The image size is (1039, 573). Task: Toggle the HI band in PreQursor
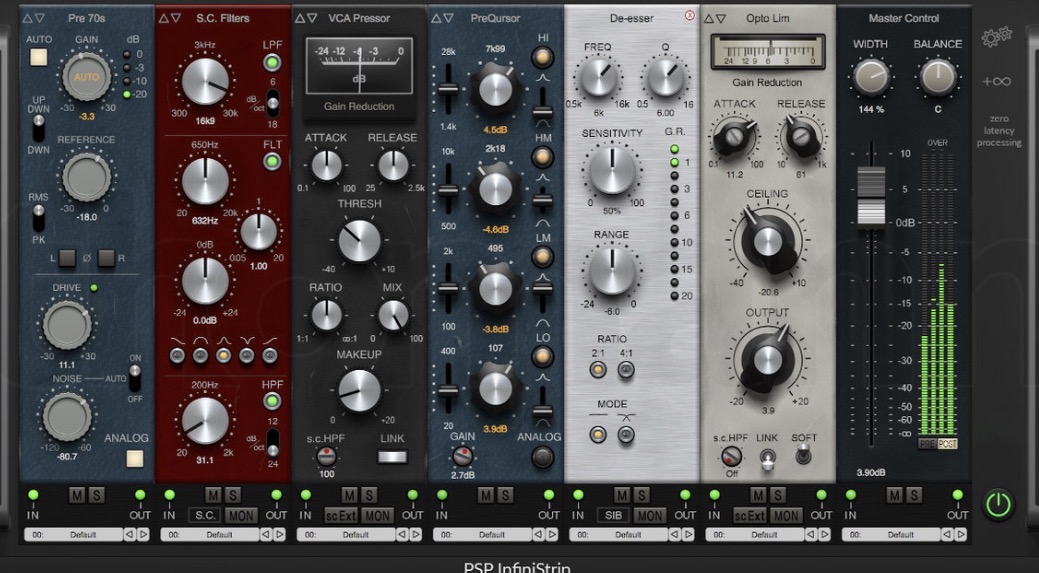tap(543, 58)
